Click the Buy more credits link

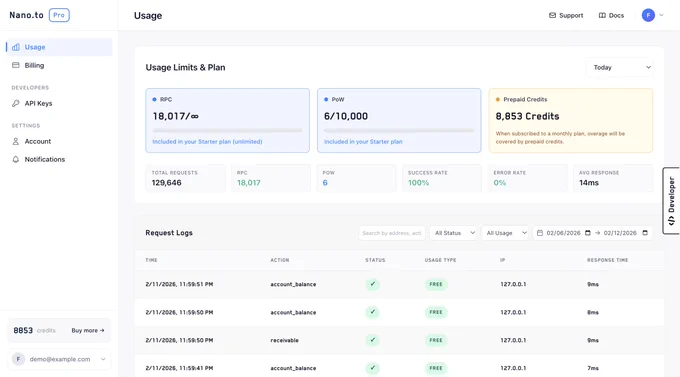pos(88,331)
